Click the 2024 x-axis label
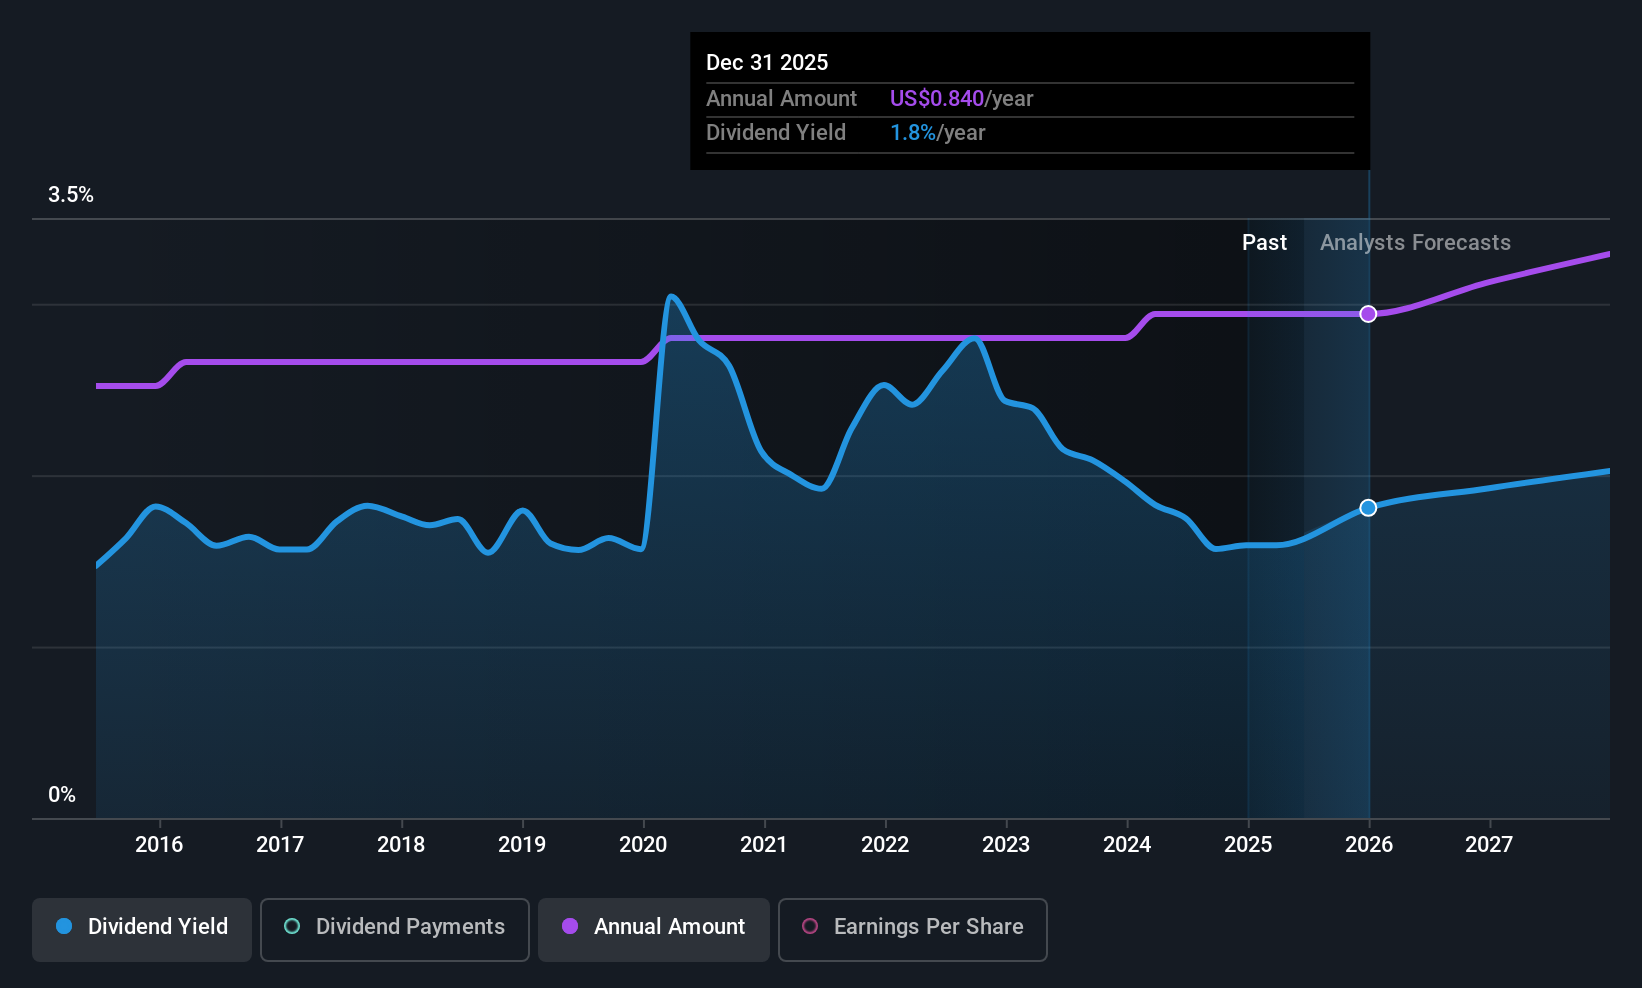 coord(1127,844)
